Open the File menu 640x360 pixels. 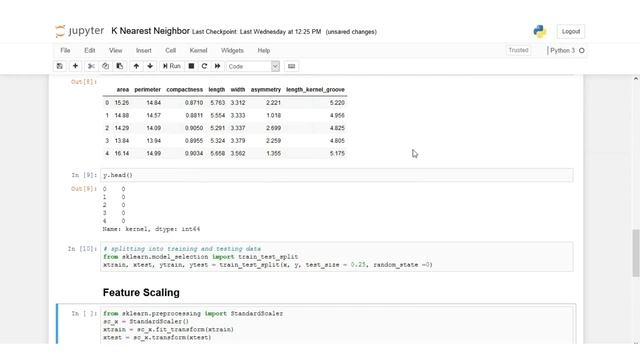point(65,51)
